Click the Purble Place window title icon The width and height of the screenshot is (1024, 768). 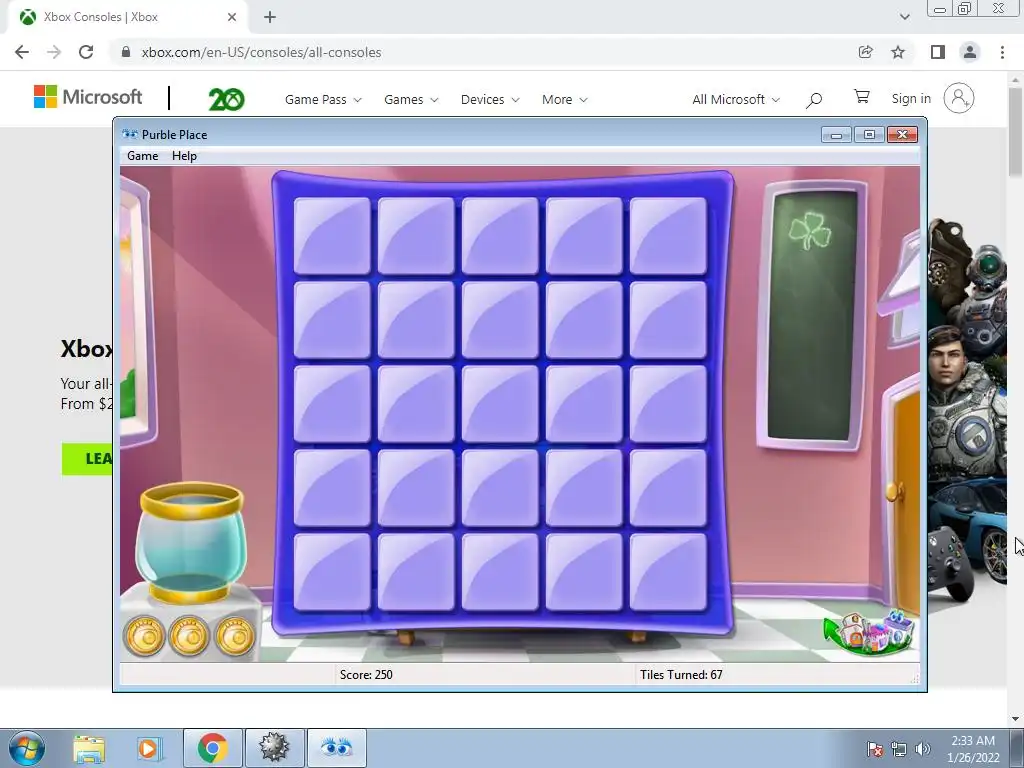point(130,135)
